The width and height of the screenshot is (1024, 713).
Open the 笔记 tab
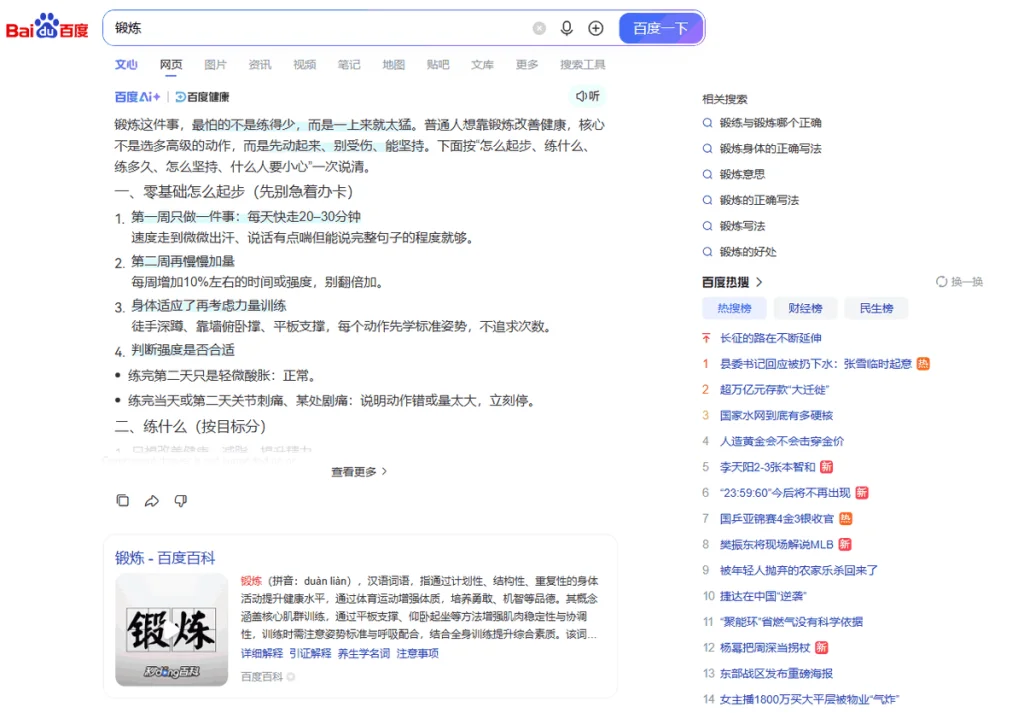pos(349,65)
